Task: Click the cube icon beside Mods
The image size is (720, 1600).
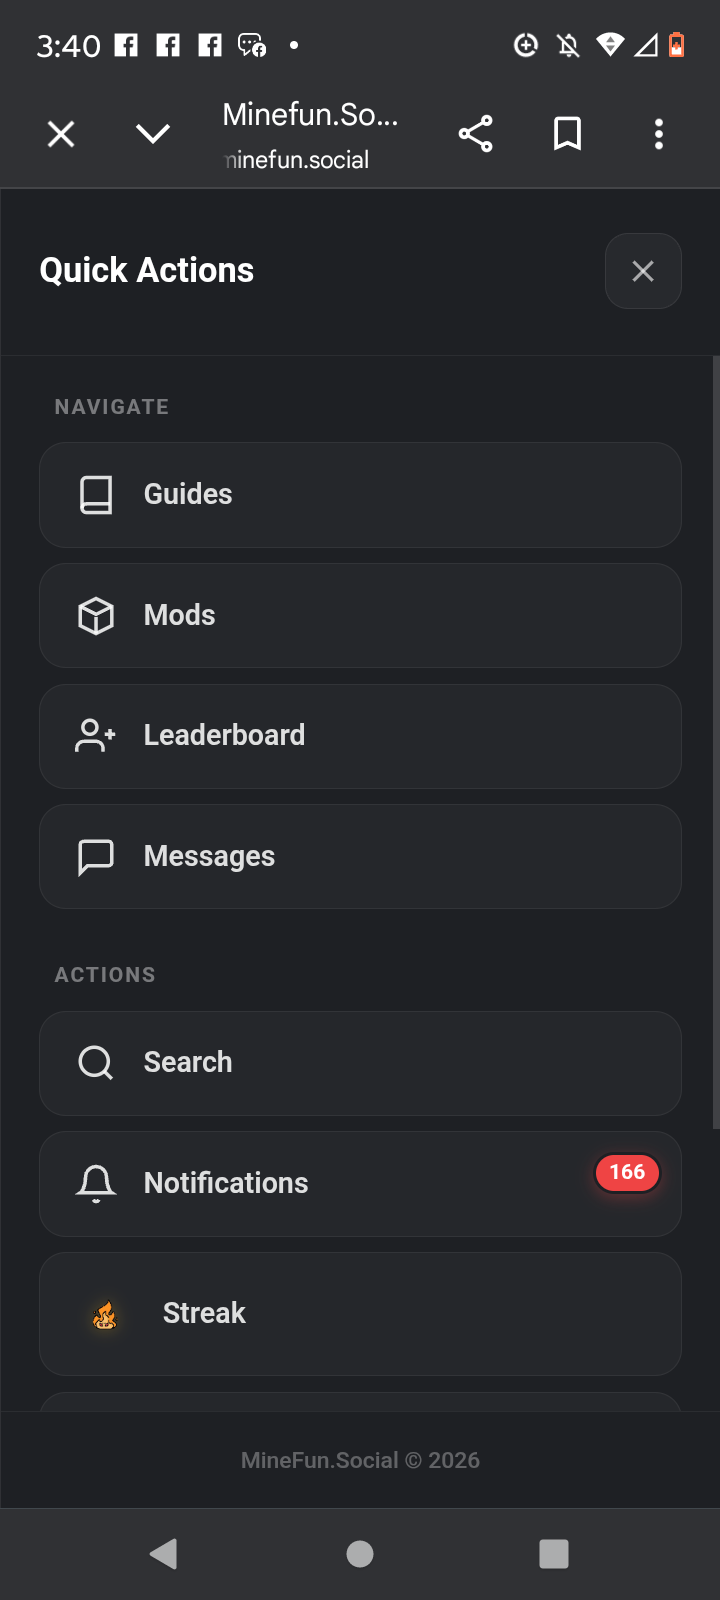Action: pyautogui.click(x=96, y=616)
